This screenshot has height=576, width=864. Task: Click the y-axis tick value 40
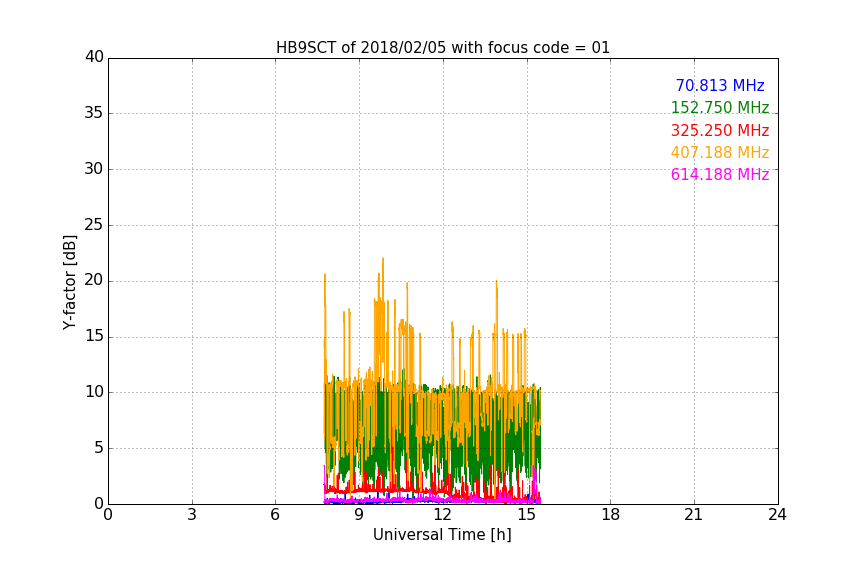[94, 57]
